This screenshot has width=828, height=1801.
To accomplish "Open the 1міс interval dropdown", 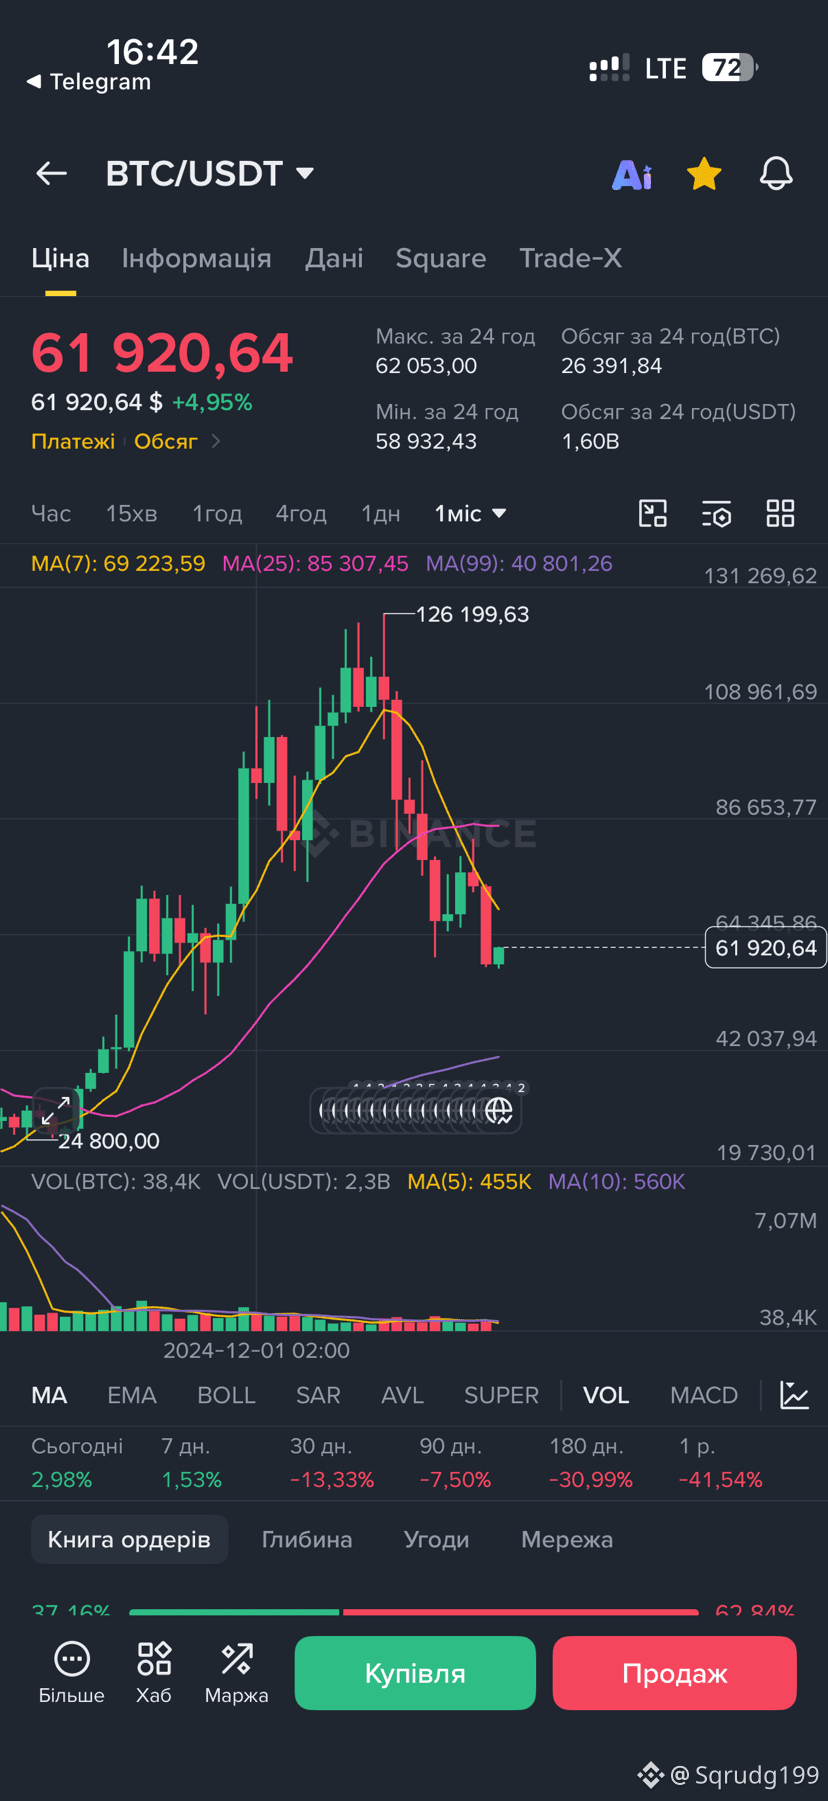I will (x=470, y=514).
